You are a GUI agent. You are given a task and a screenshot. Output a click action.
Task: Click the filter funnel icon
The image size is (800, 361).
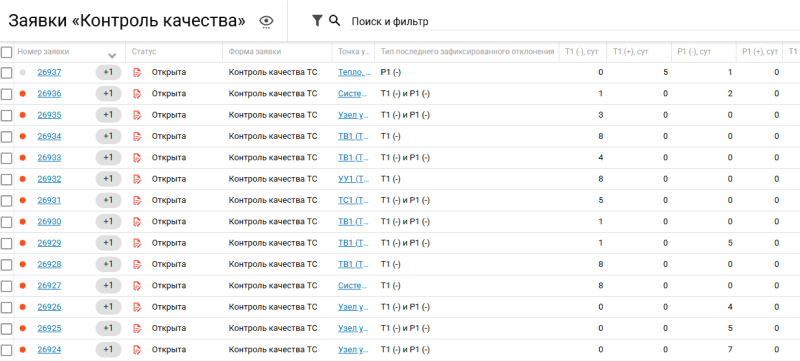(317, 20)
